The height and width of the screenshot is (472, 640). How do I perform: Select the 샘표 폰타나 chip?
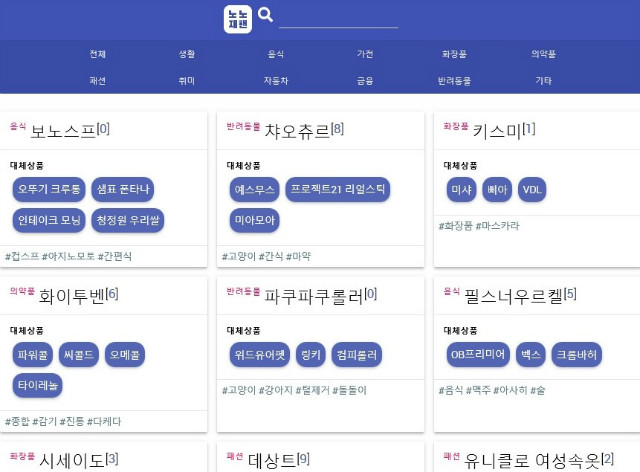[x=123, y=189]
